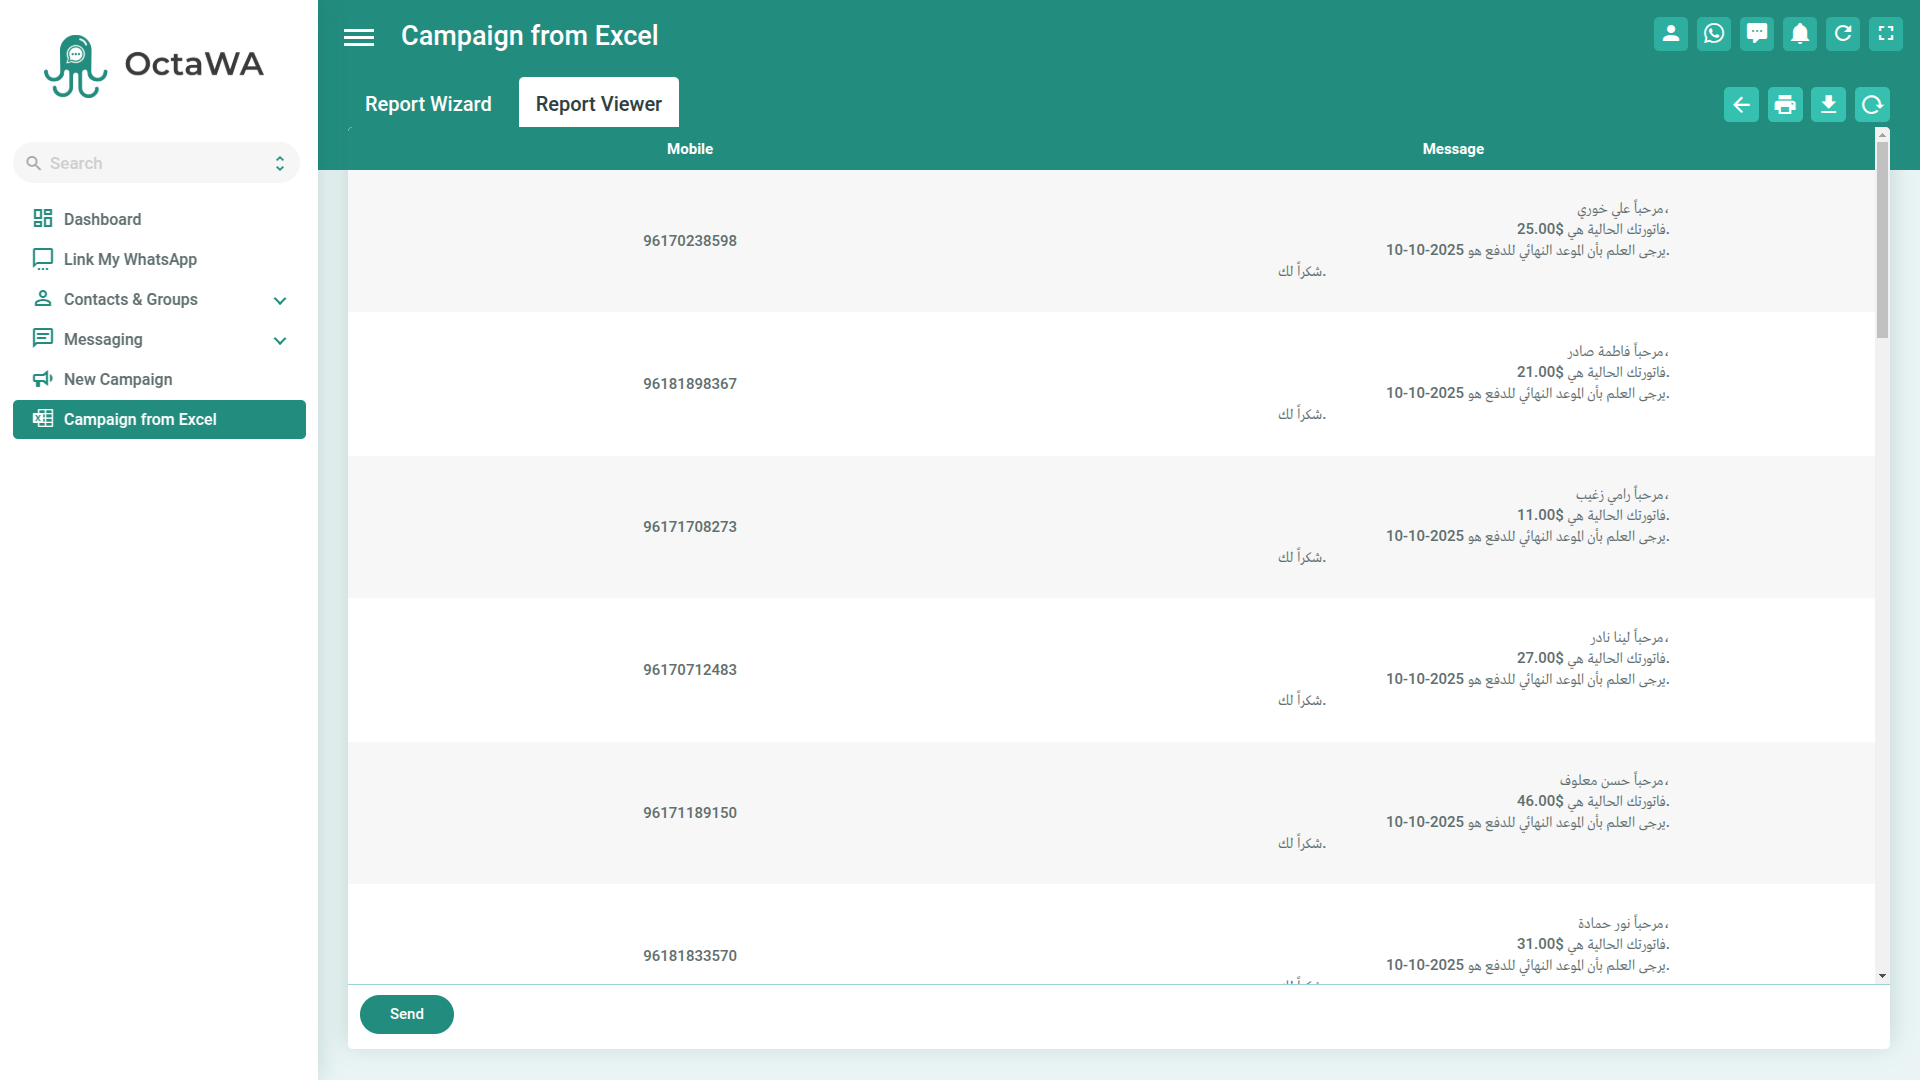Click the back arrow report button
The height and width of the screenshot is (1080, 1920).
pos(1741,105)
